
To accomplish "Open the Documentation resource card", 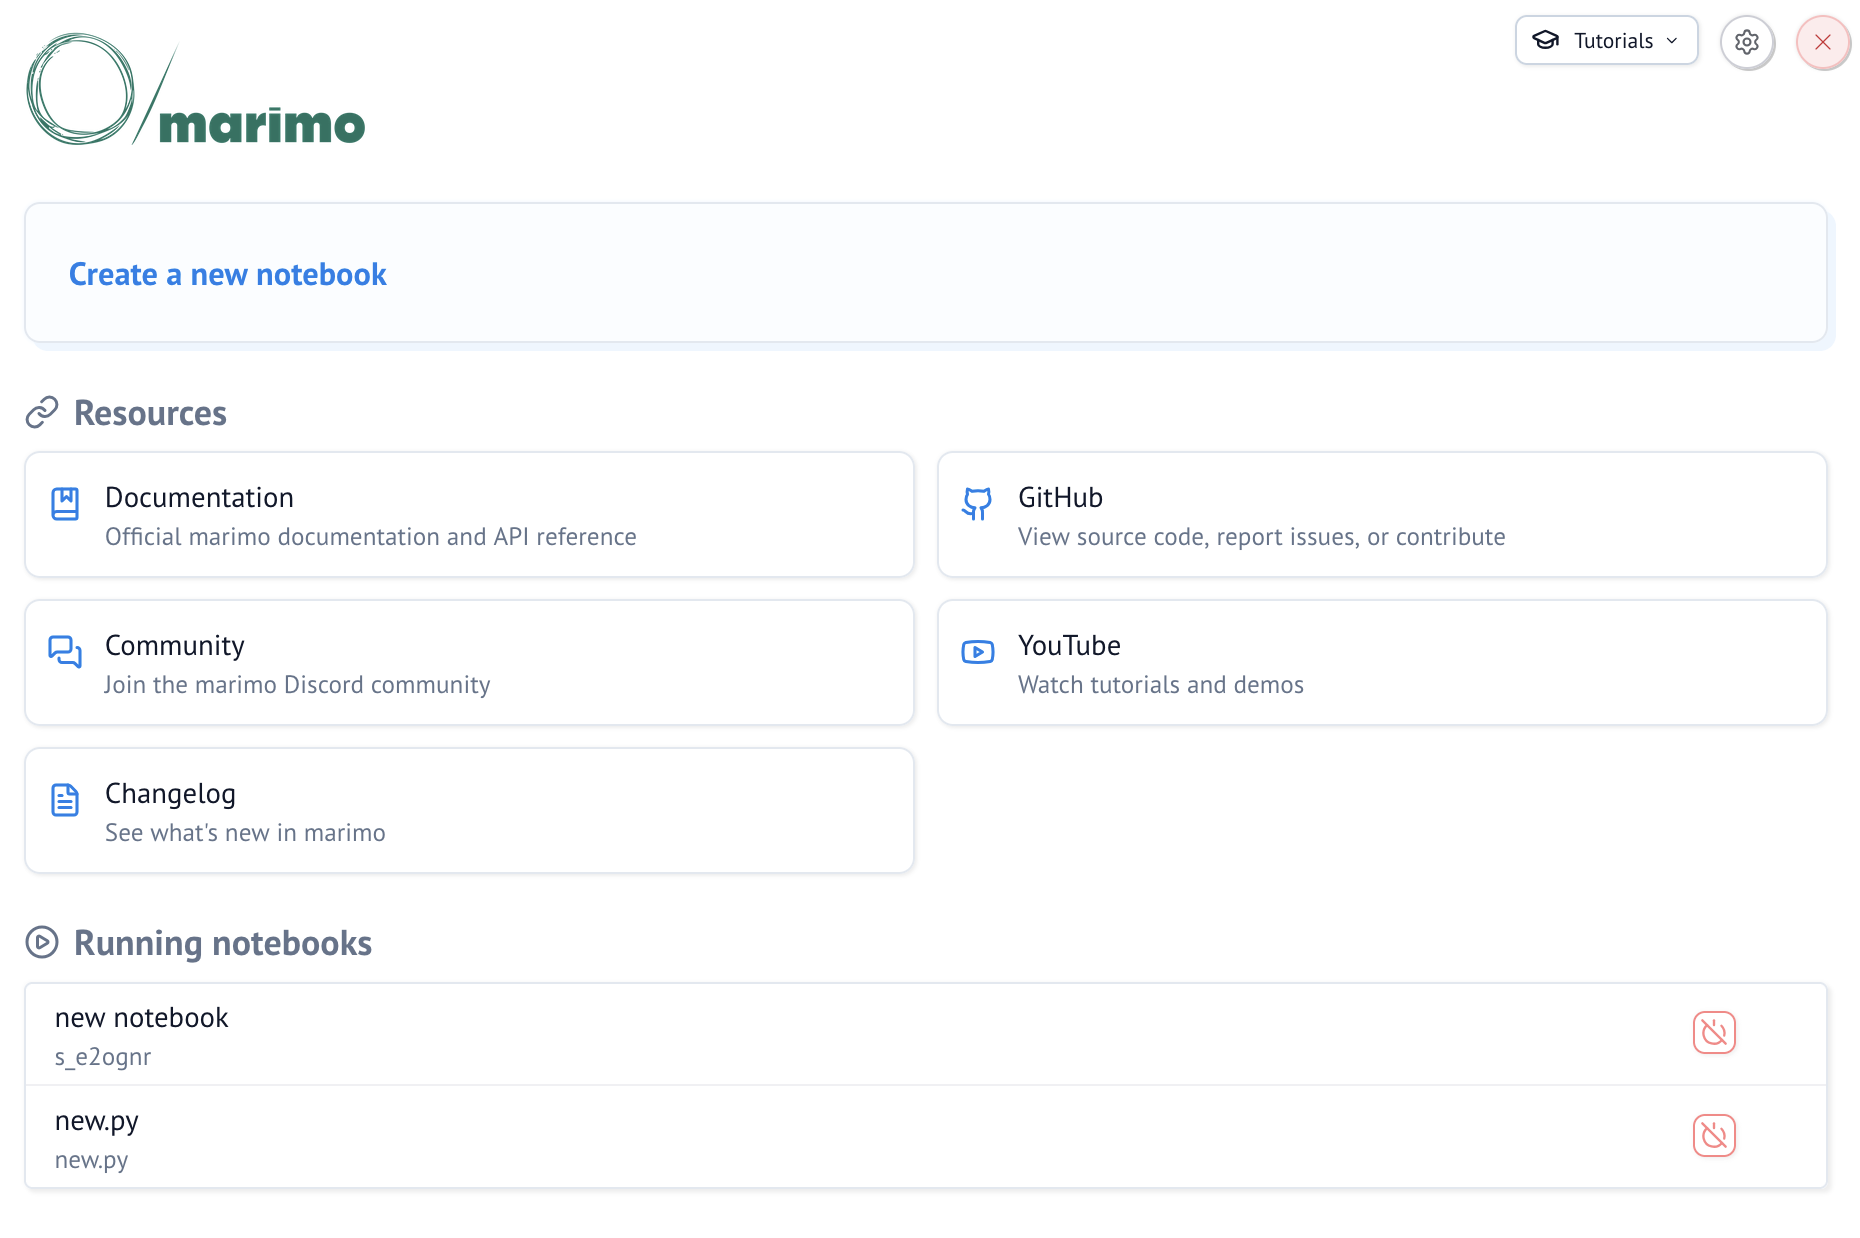I will pos(469,515).
